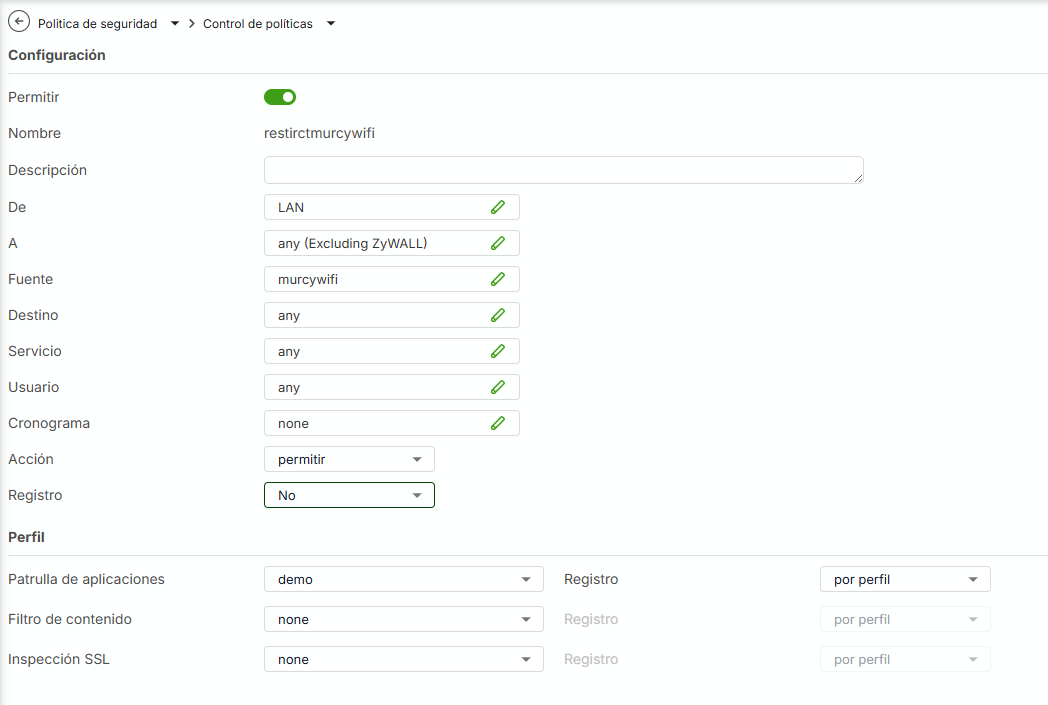The image size is (1048, 705).
Task: Edit the Servicio field pencil icon
Action: coord(498,351)
